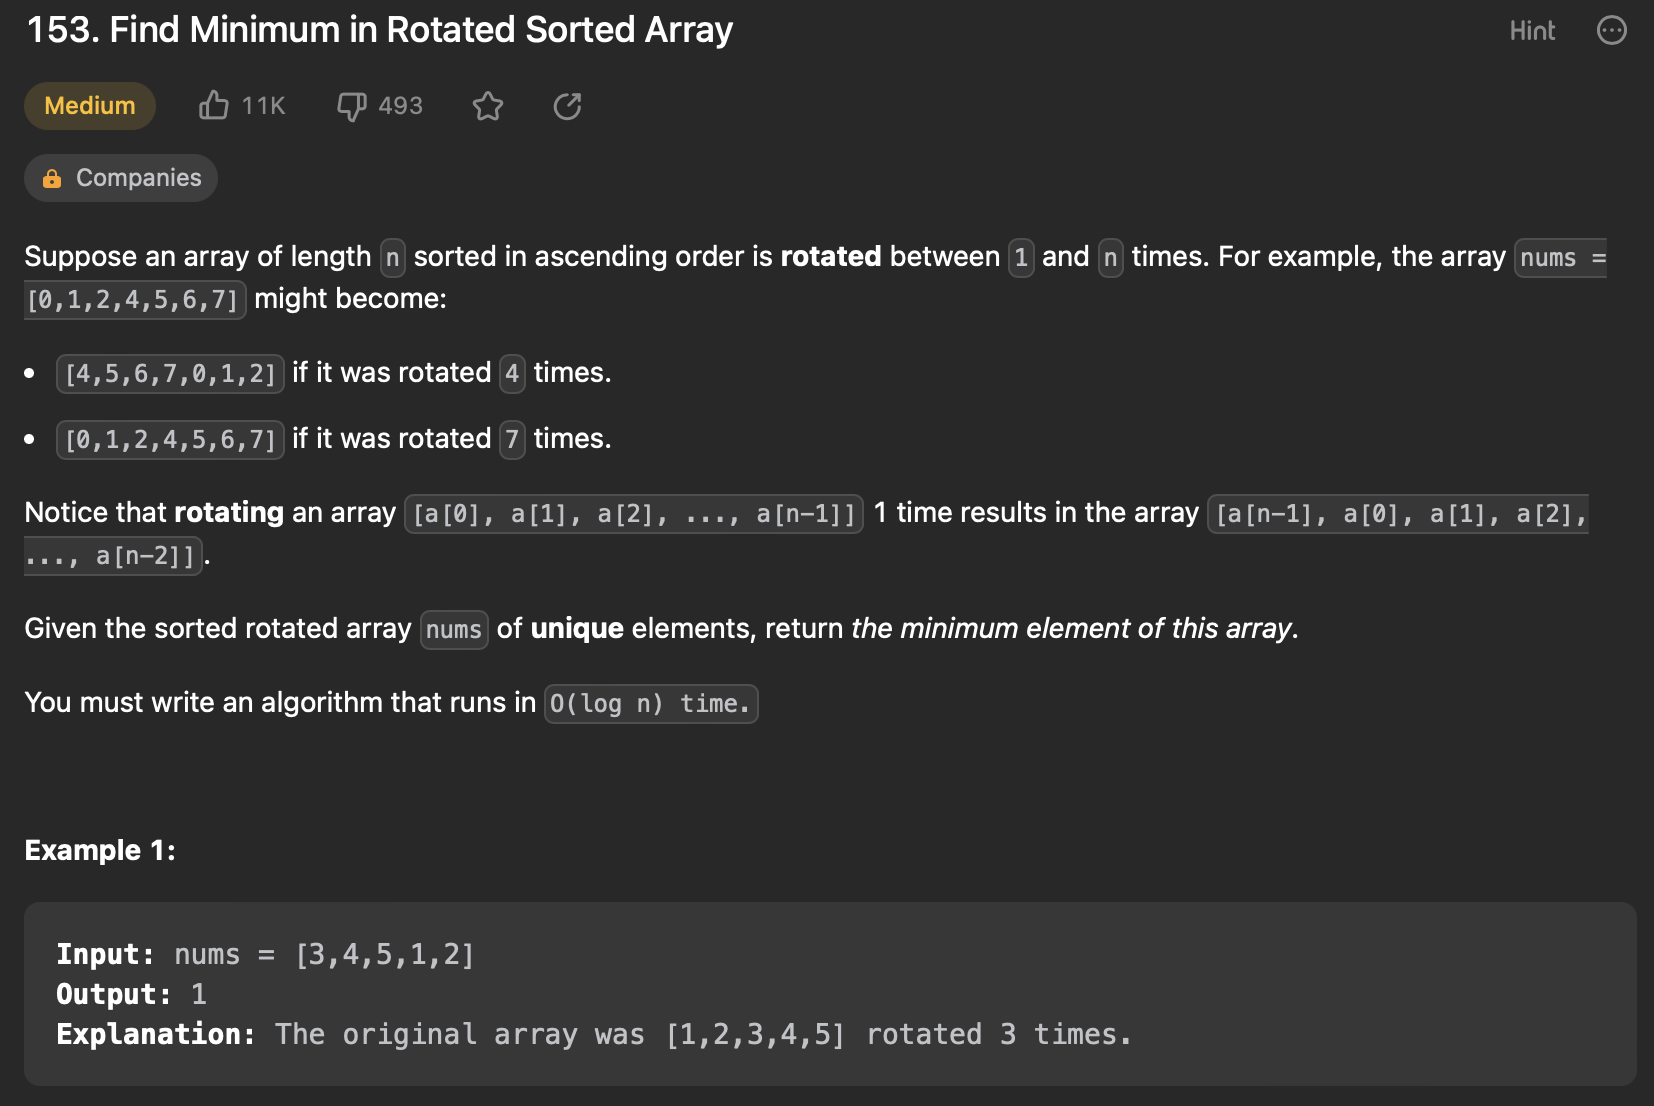This screenshot has width=1654, height=1106.
Task: Click the Output line in Example 1
Action: 131,994
